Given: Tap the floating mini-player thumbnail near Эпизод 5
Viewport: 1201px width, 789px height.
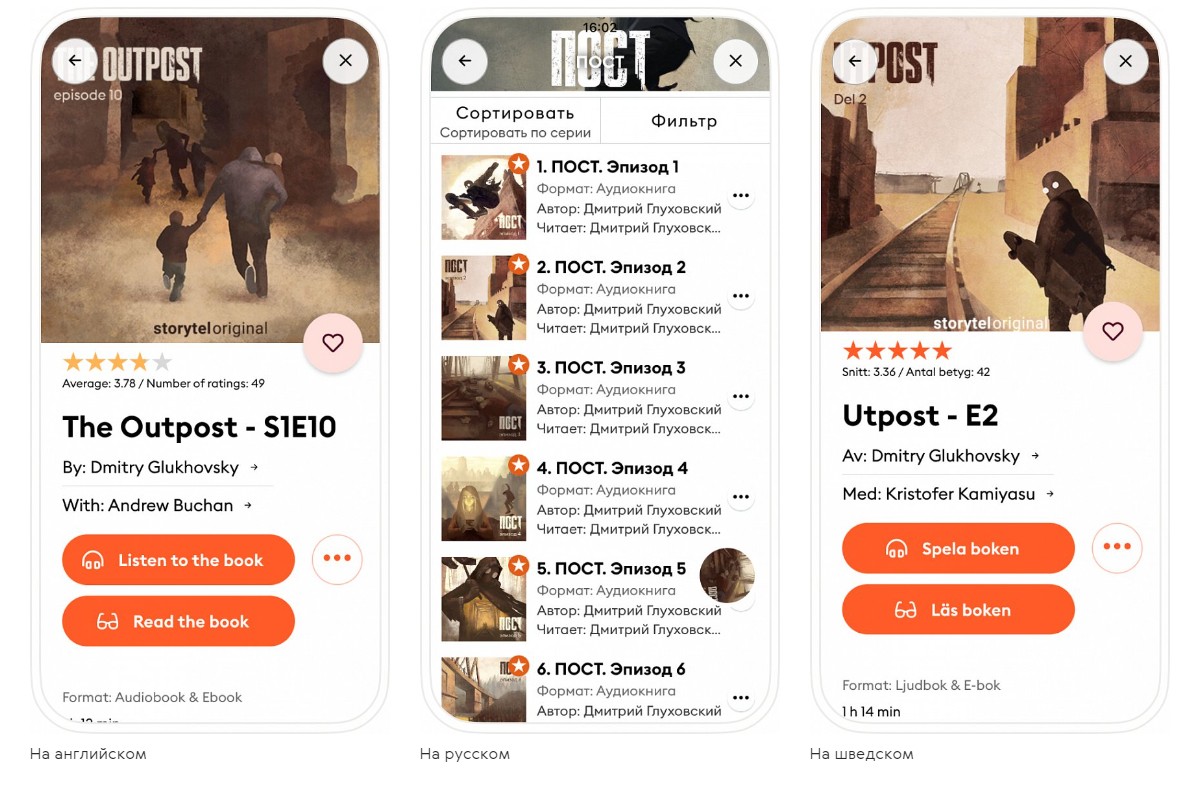Looking at the screenshot, I should (x=727, y=576).
